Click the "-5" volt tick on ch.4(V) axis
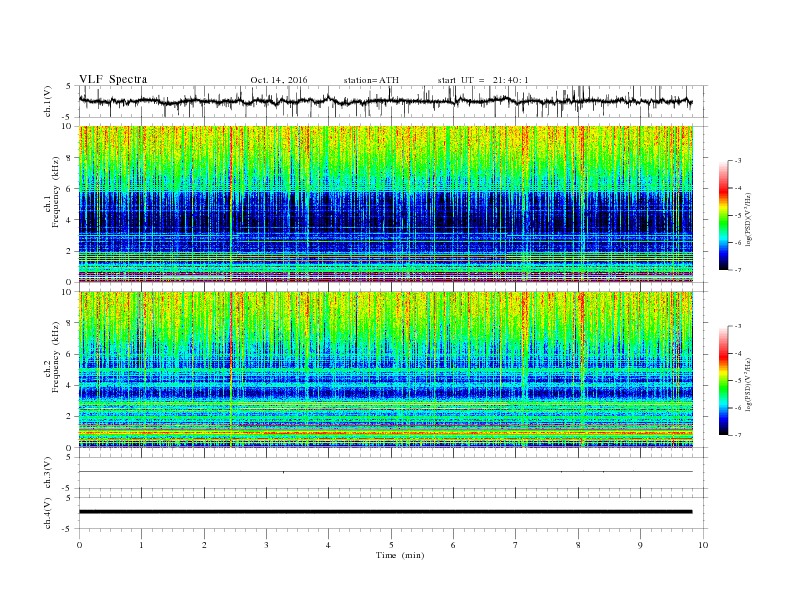 68,529
